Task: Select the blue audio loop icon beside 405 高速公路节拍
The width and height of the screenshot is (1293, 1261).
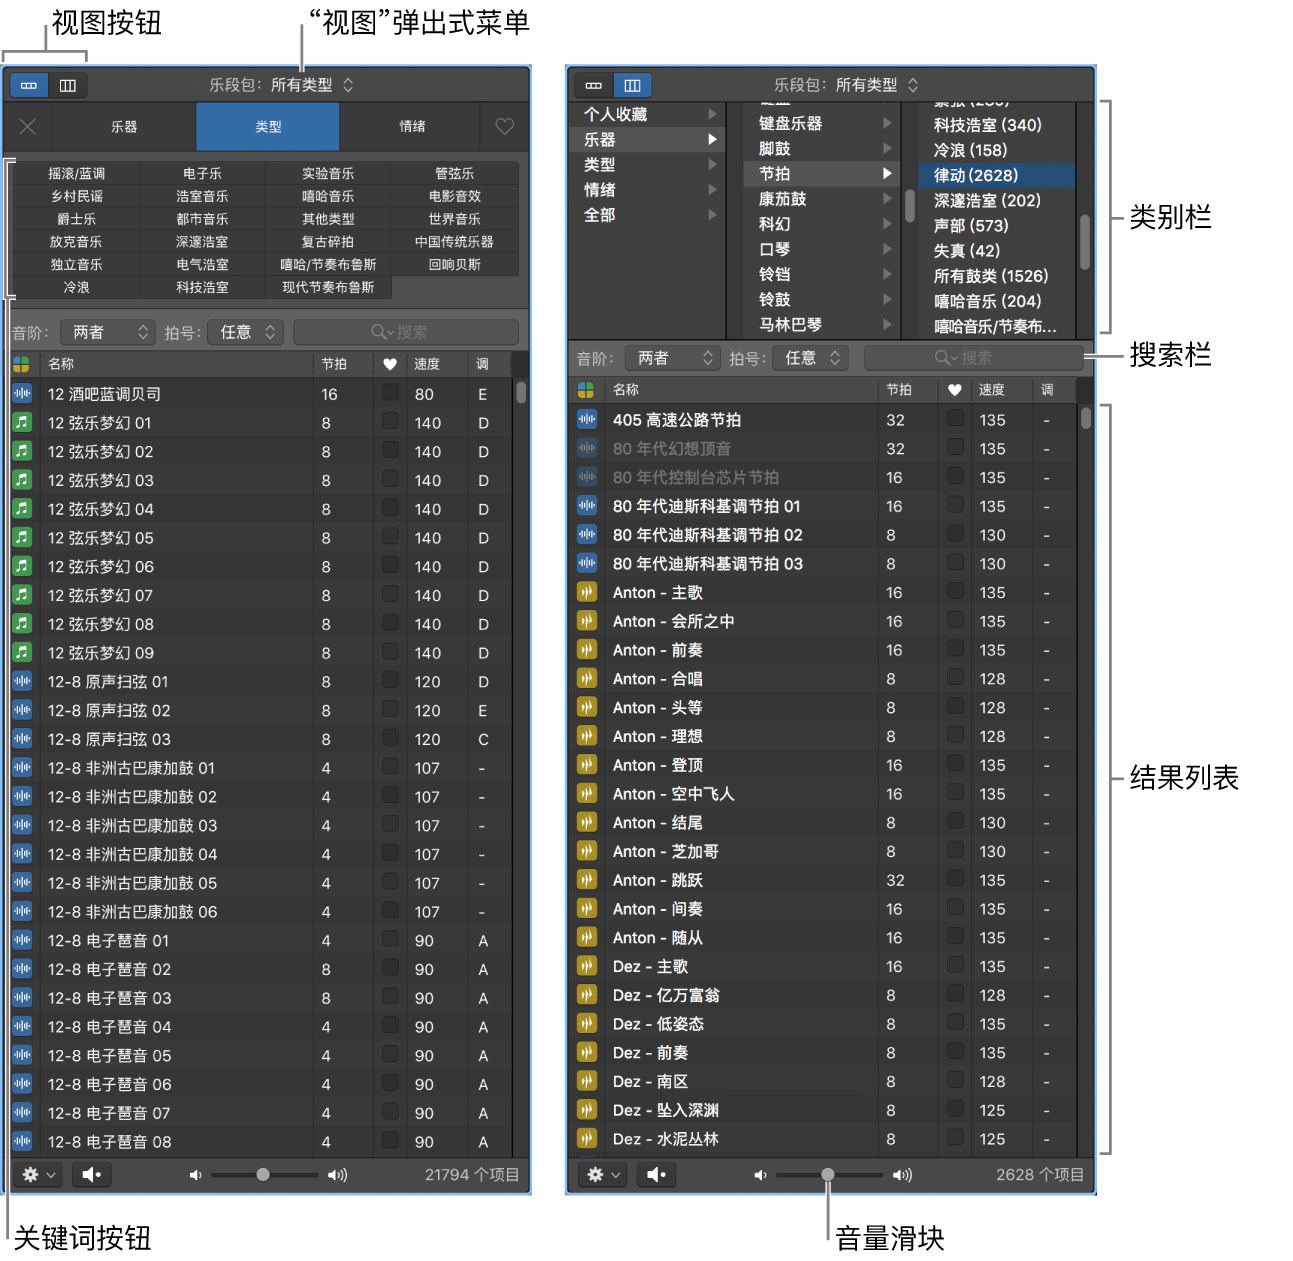Action: [x=587, y=420]
